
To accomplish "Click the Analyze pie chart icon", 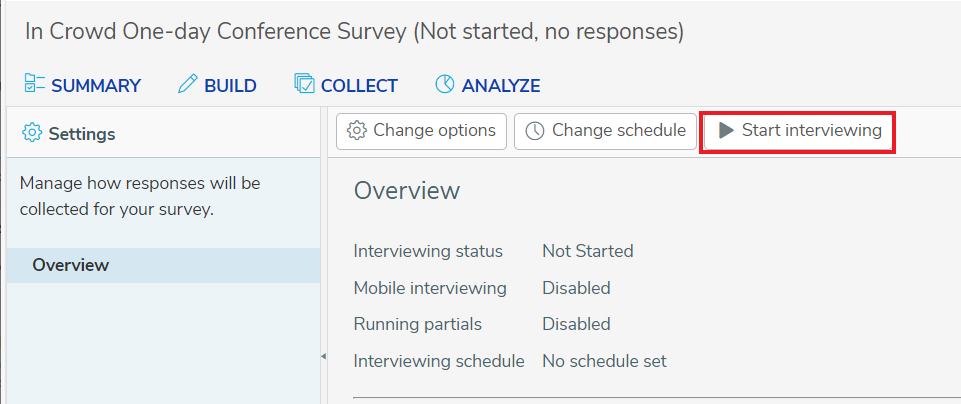I will coord(445,84).
